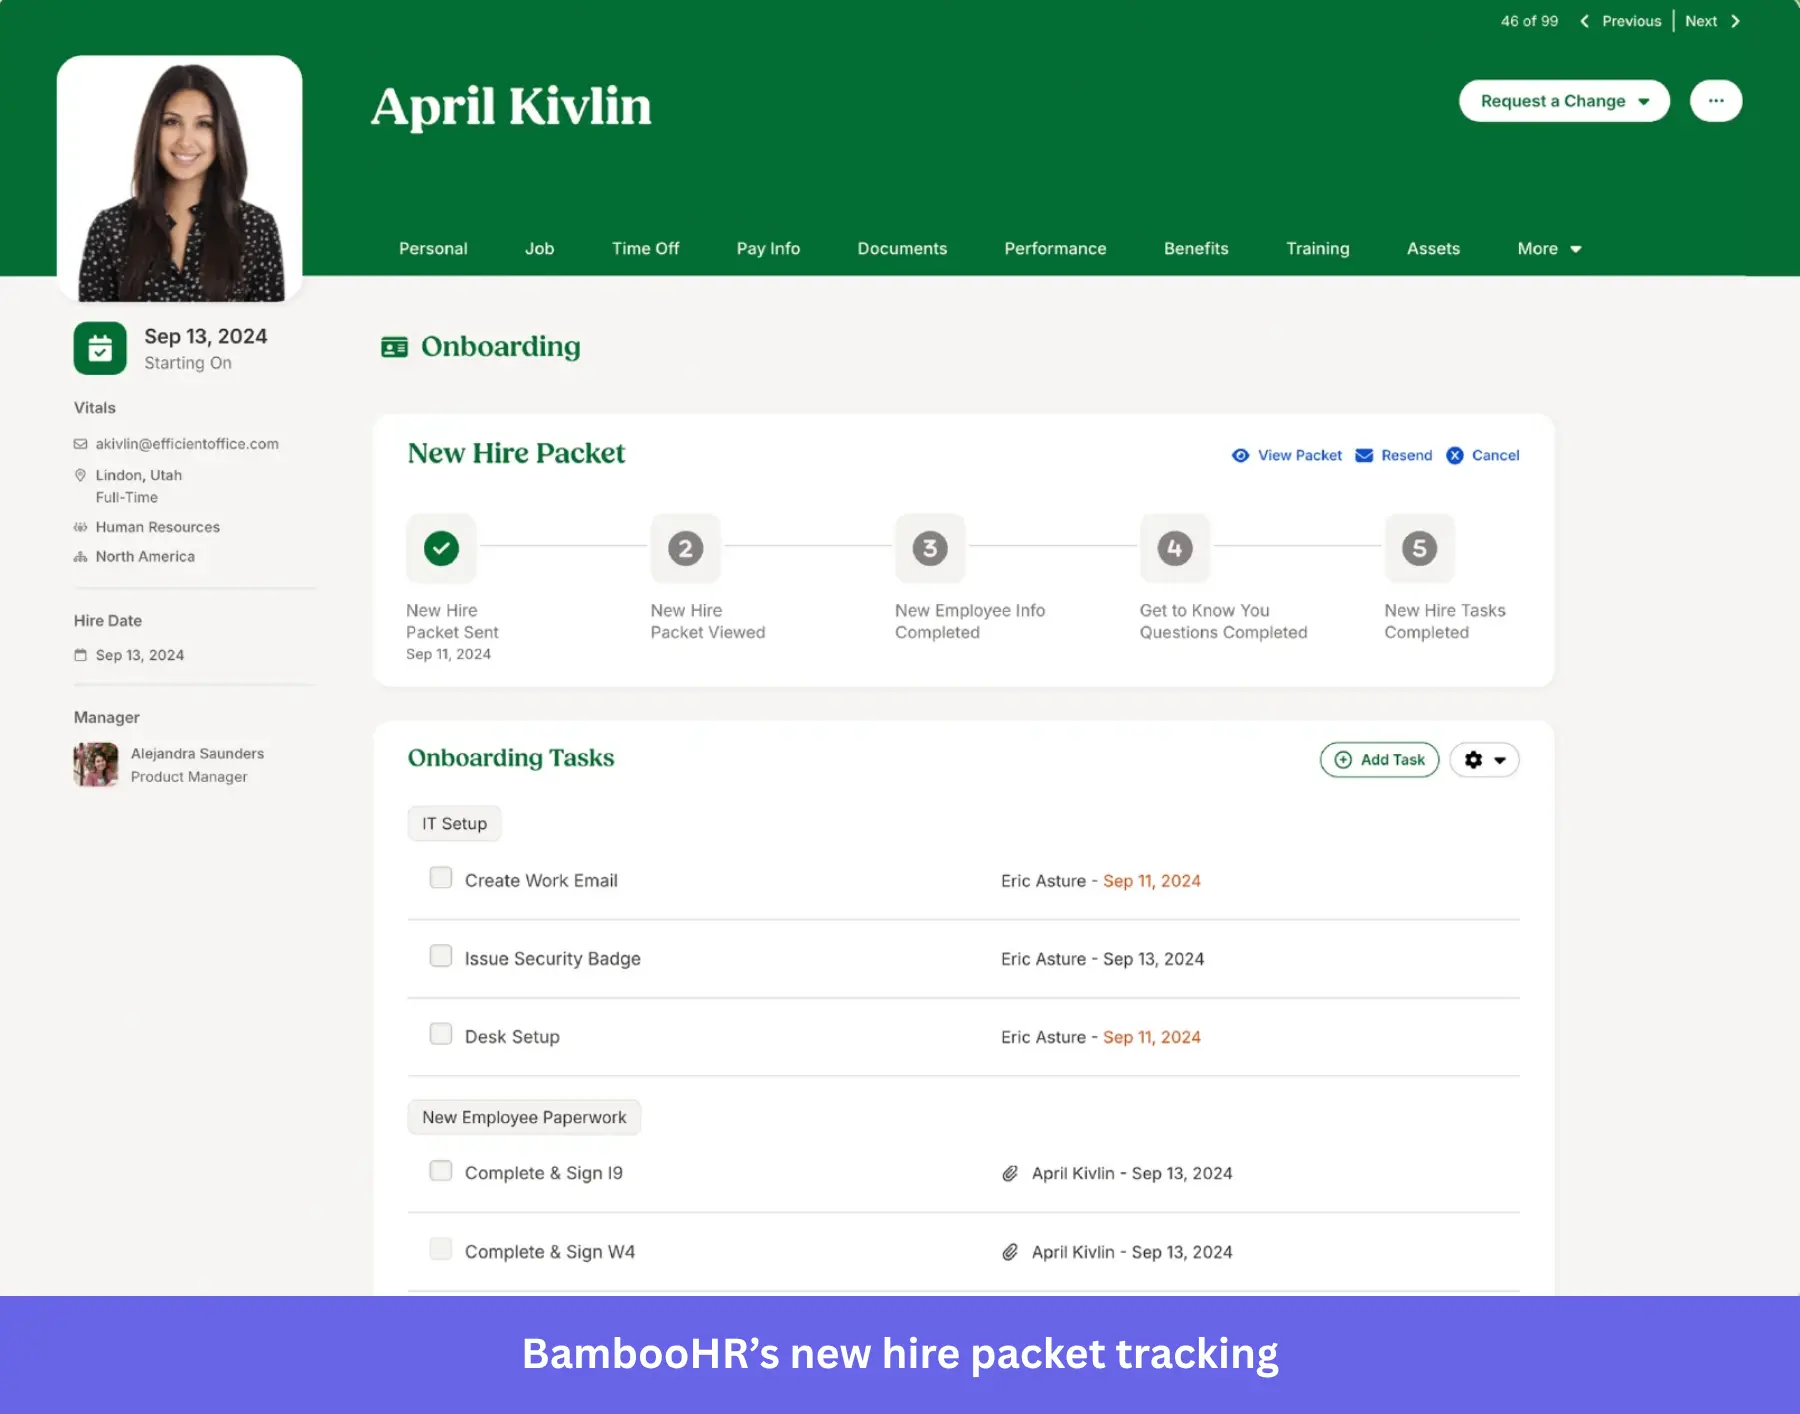Check the Desk Setup task
1800x1414 pixels.
click(x=441, y=1034)
